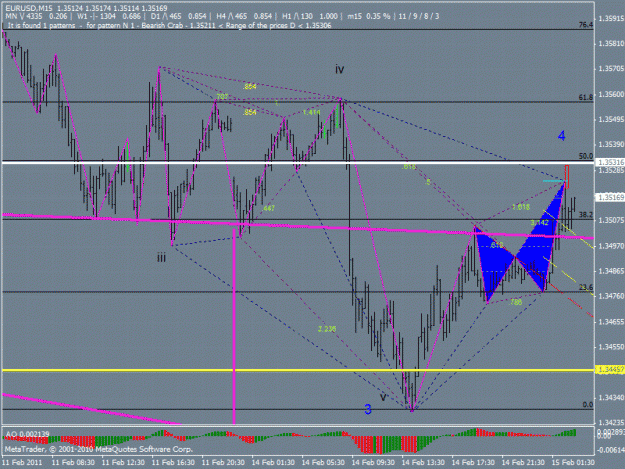The height and width of the screenshot is (469, 625).
Task: Click the 50.0 Fibonacci level label
Action: 586,156
